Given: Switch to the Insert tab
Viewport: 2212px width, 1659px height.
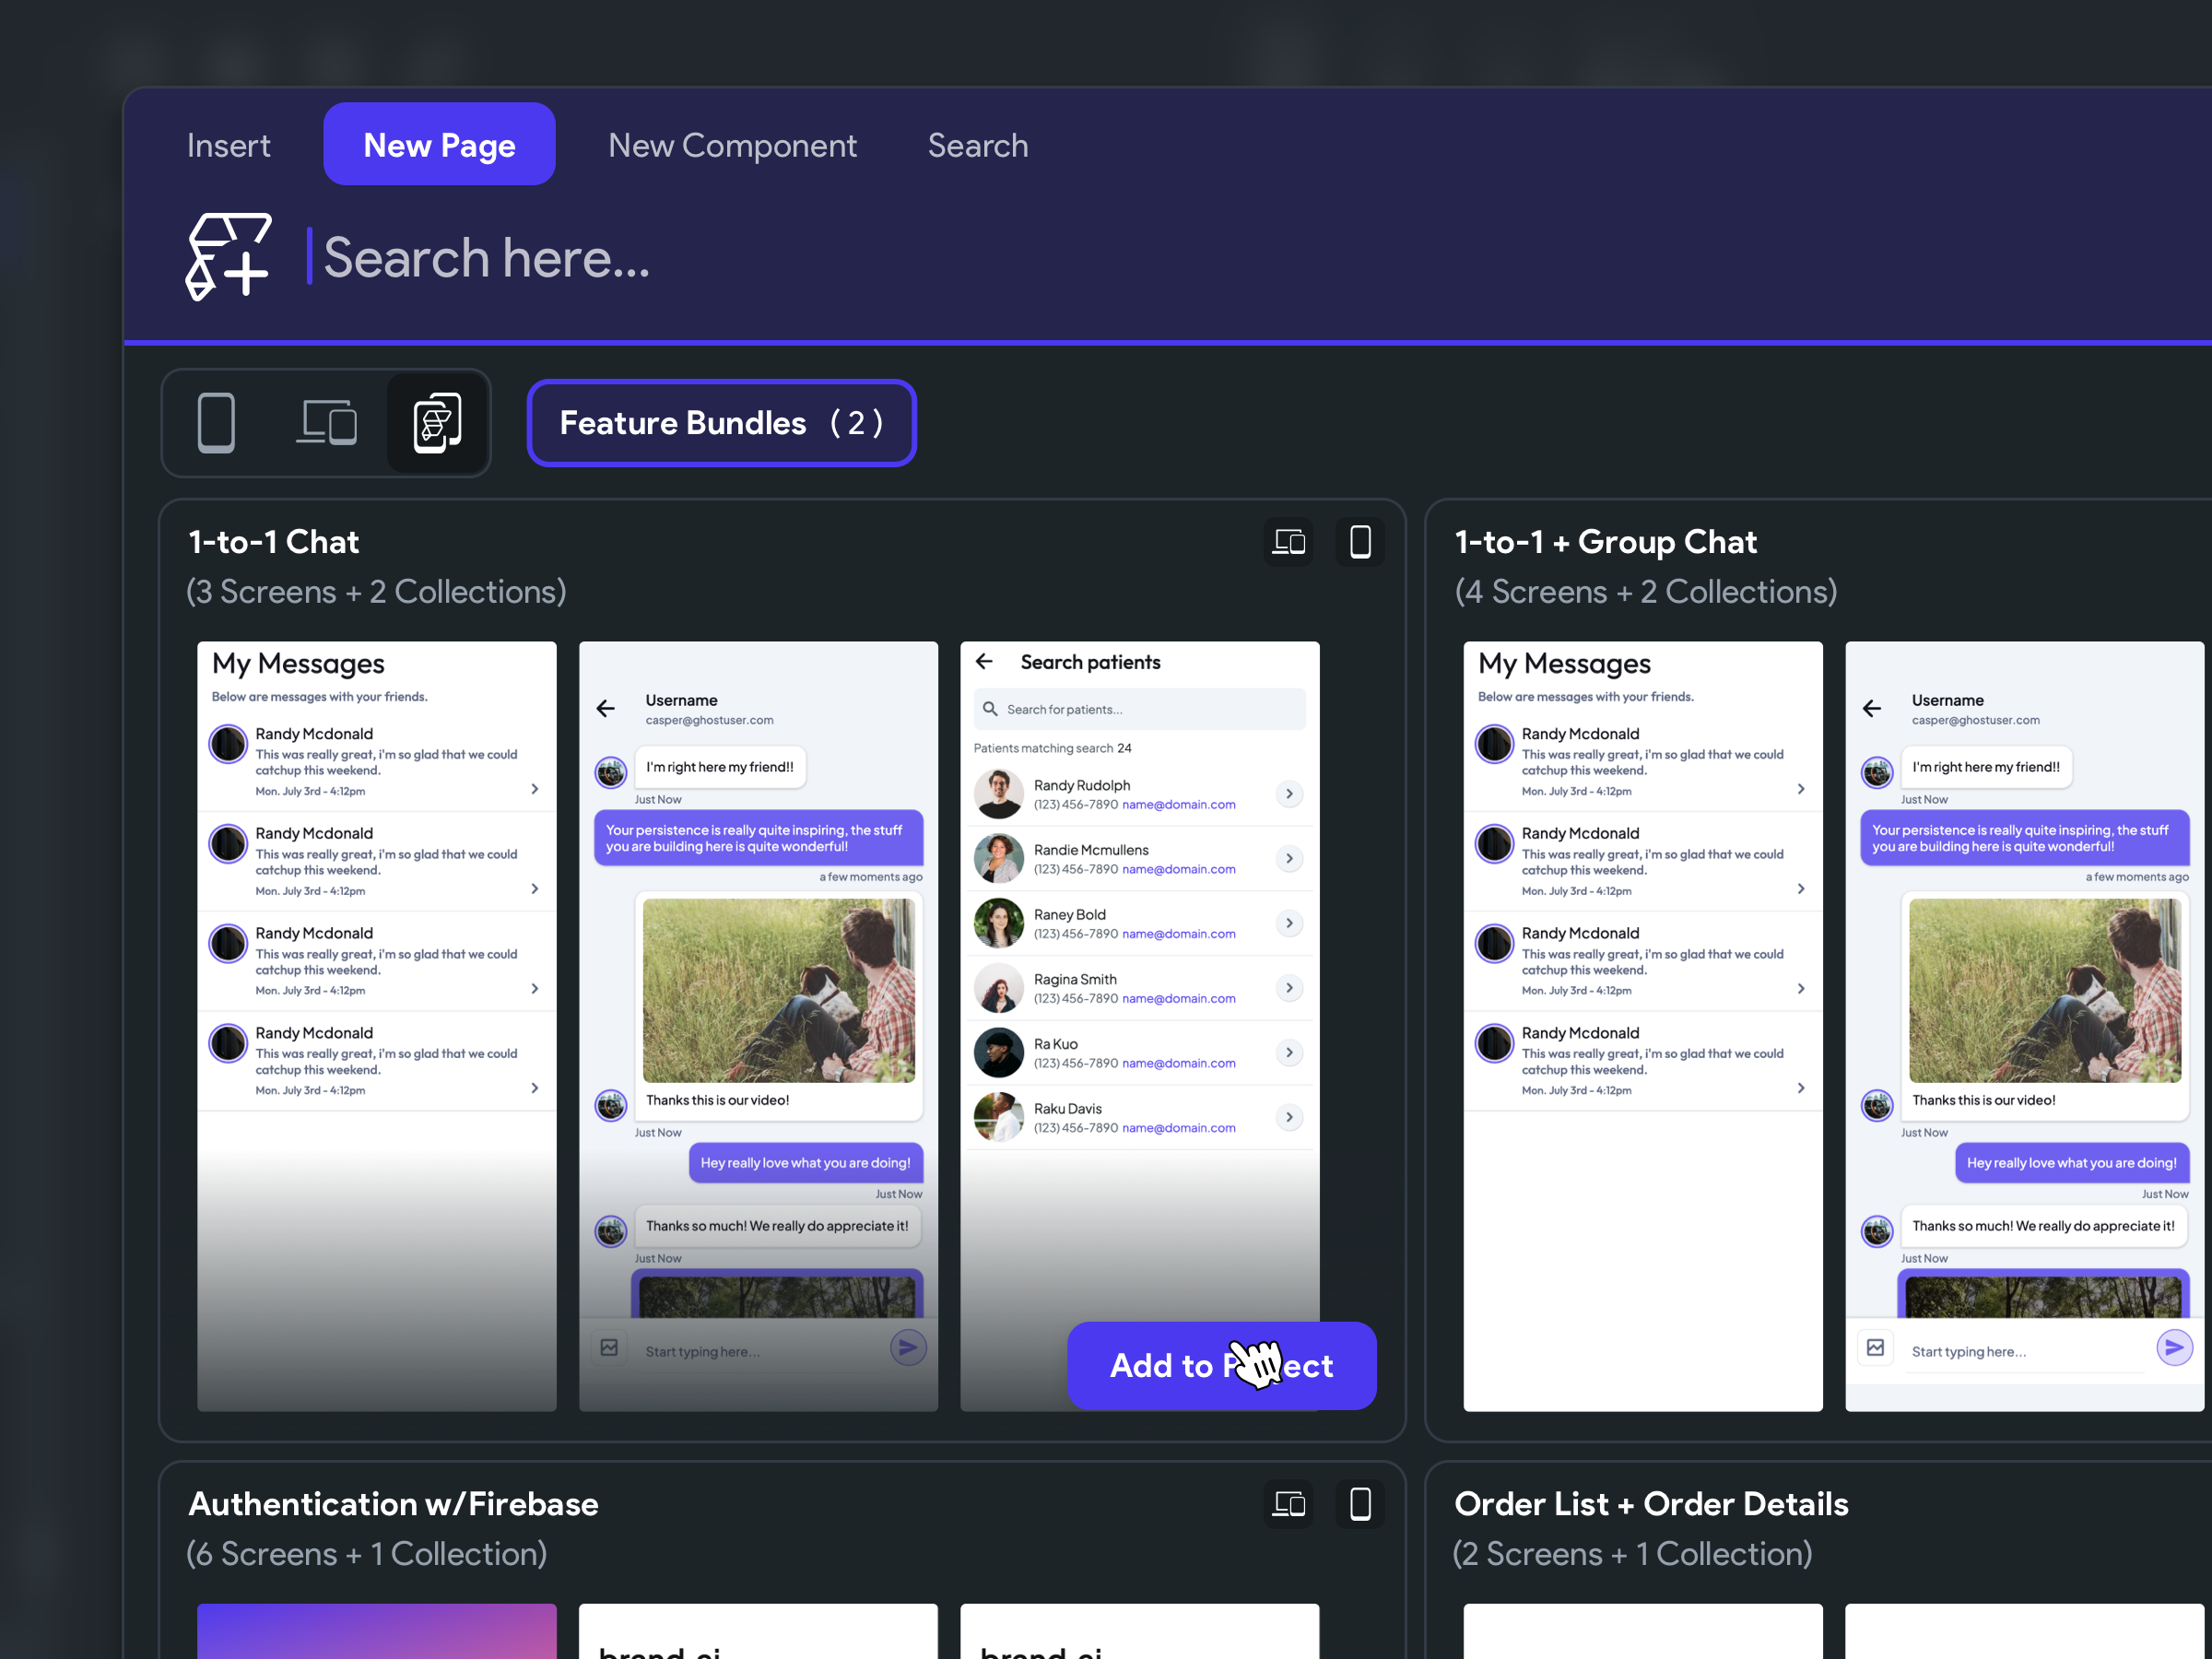Looking at the screenshot, I should coord(228,144).
